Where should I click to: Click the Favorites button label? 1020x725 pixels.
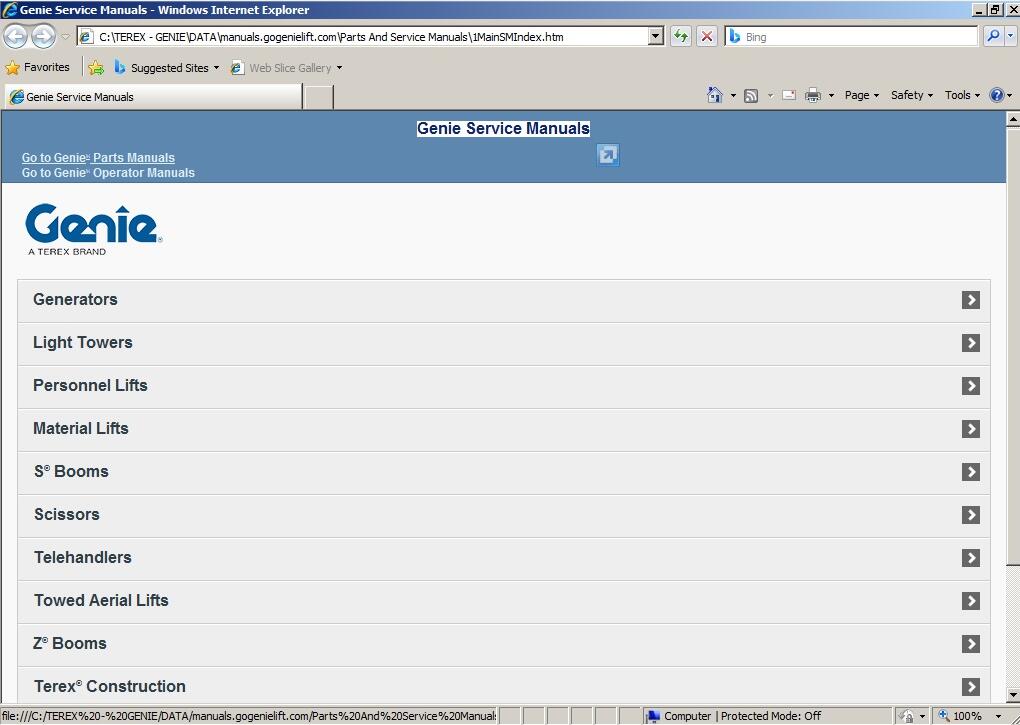click(46, 67)
